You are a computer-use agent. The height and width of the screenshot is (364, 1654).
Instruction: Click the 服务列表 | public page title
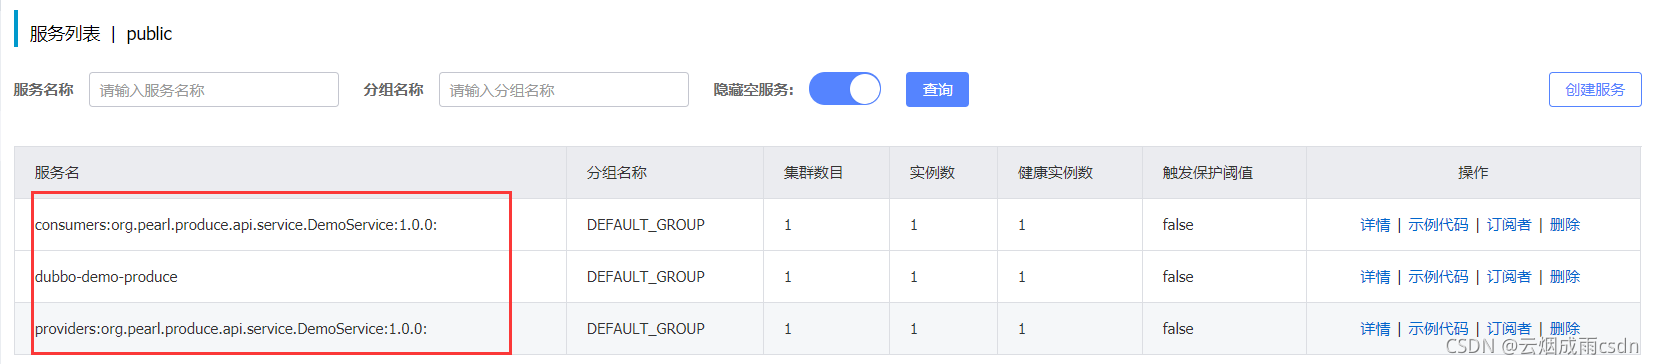tap(101, 34)
